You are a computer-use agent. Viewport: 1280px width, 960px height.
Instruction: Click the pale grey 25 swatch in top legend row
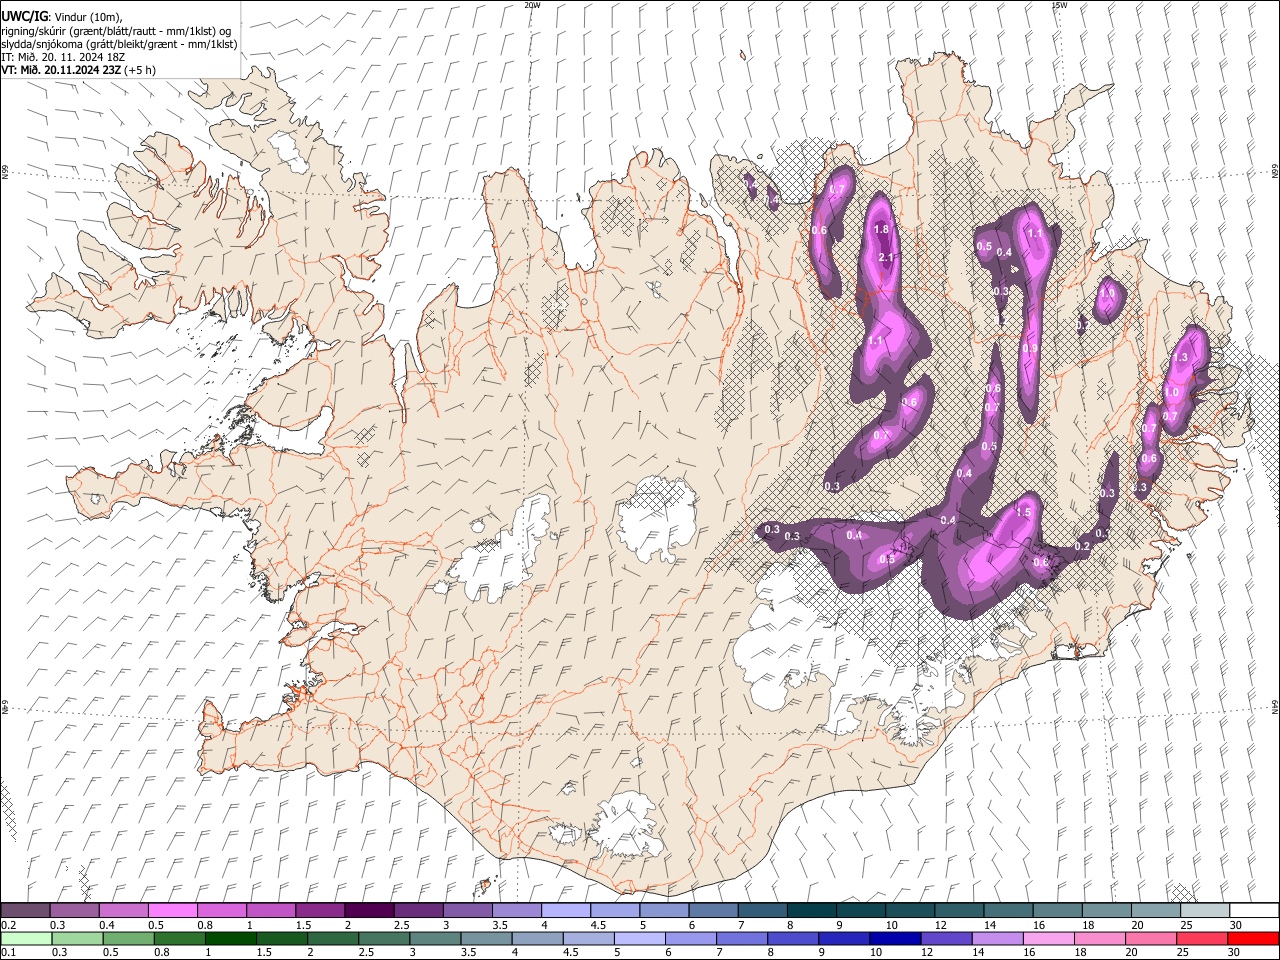click(1205, 910)
